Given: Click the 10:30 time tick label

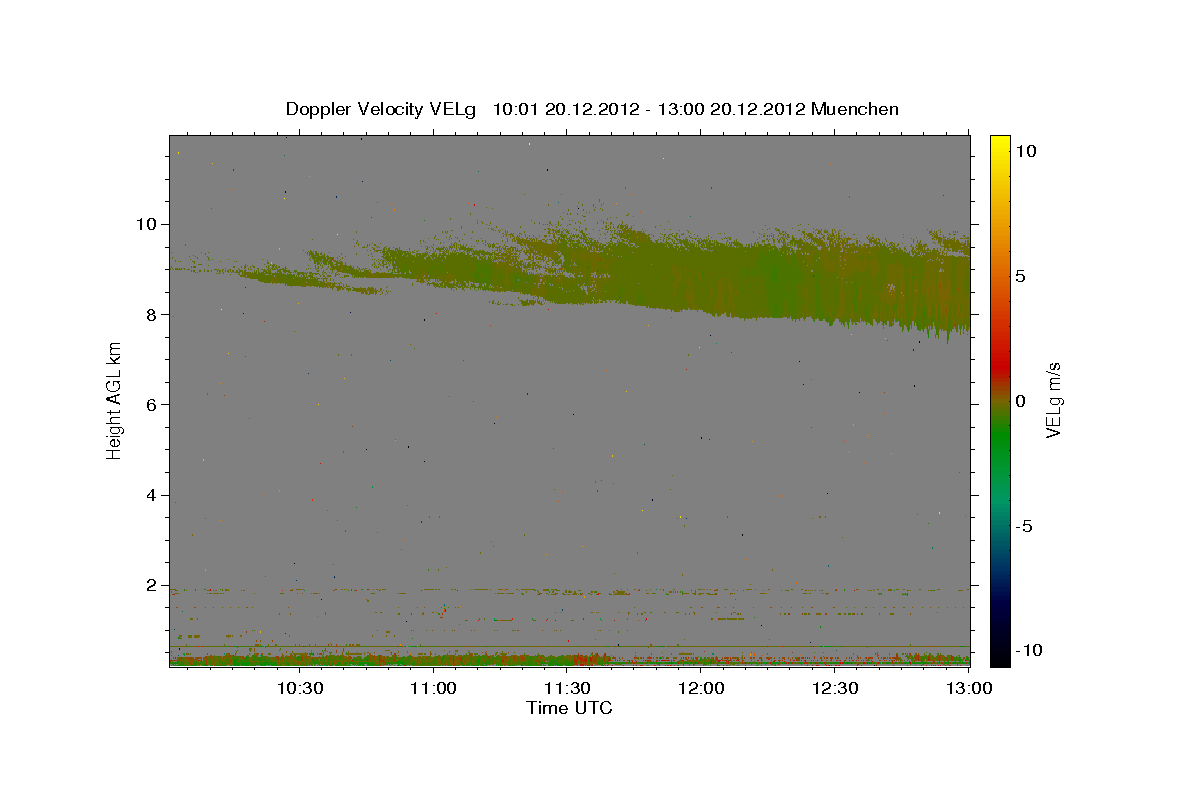Looking at the screenshot, I should coord(299,689).
